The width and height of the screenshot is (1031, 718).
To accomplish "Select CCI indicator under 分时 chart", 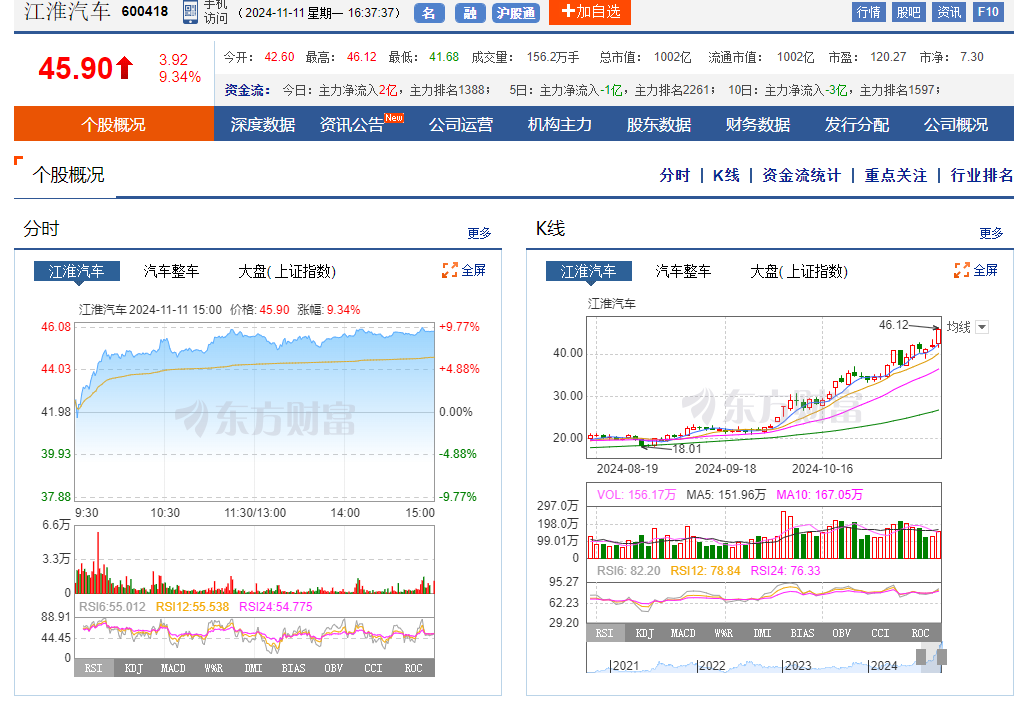I will click(x=373, y=668).
